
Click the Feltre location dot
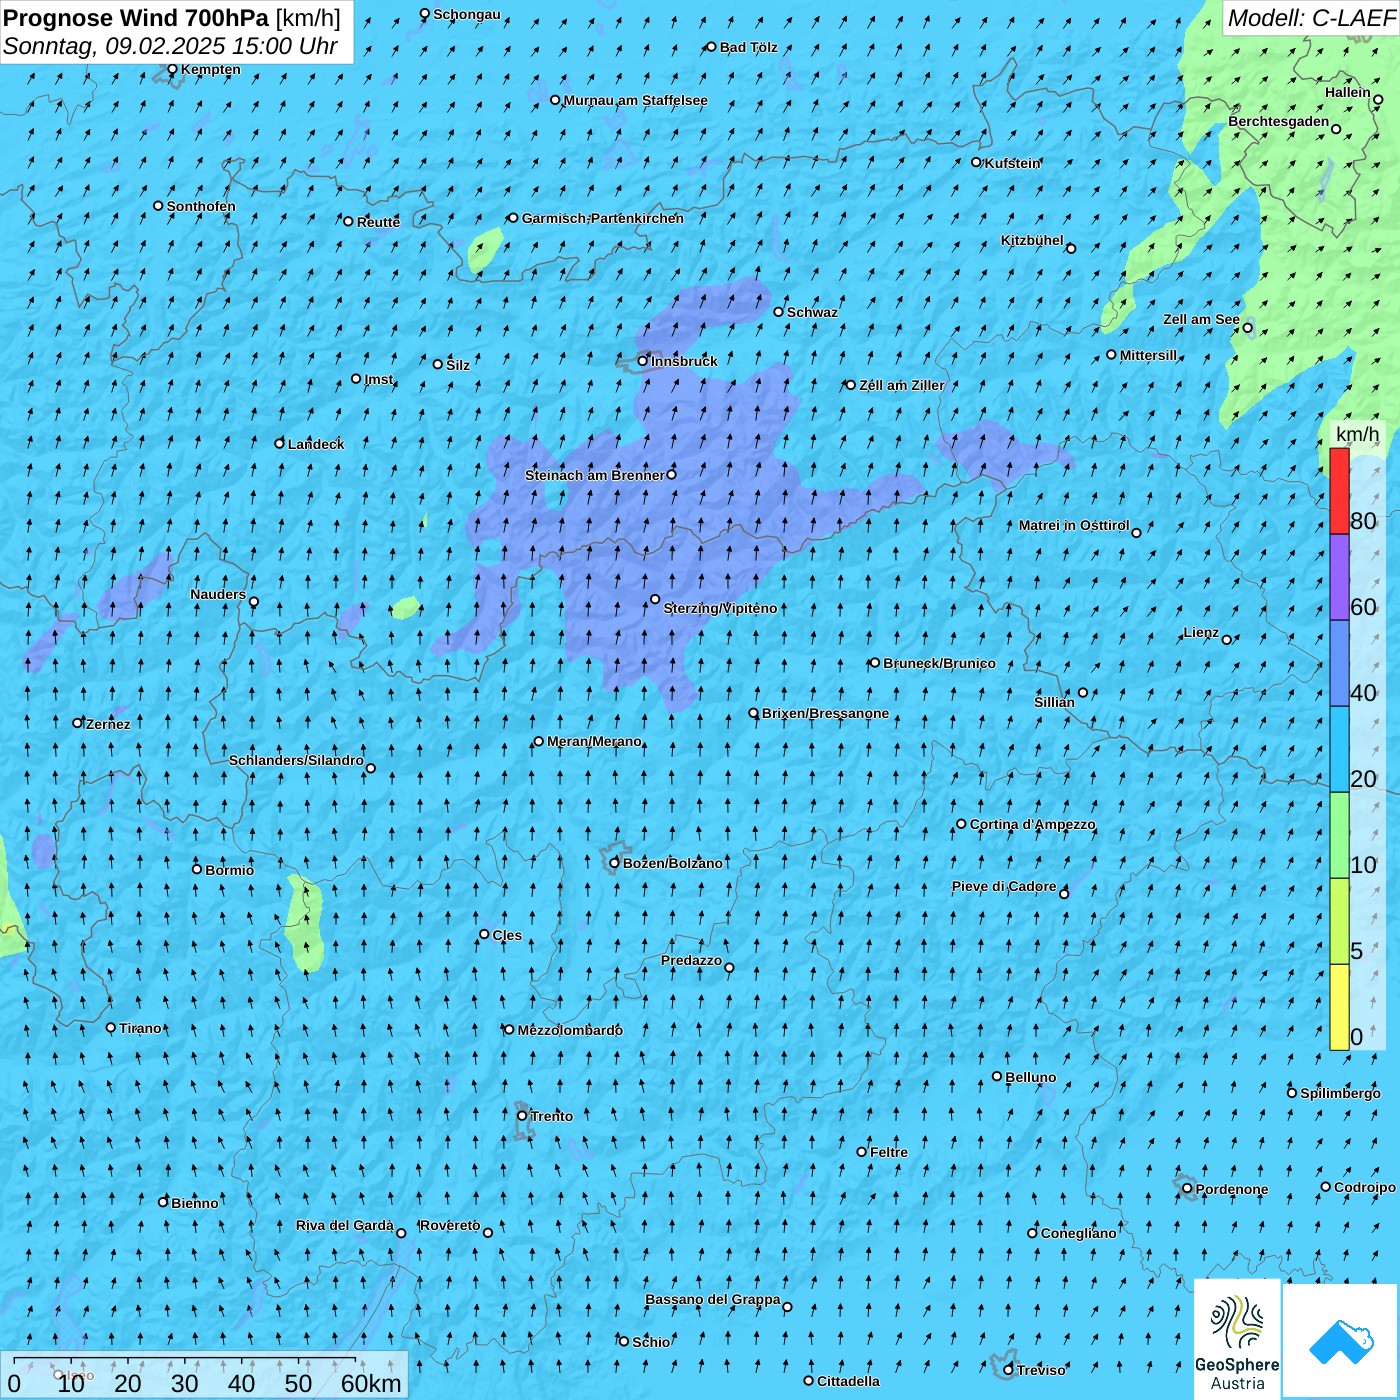[862, 1152]
